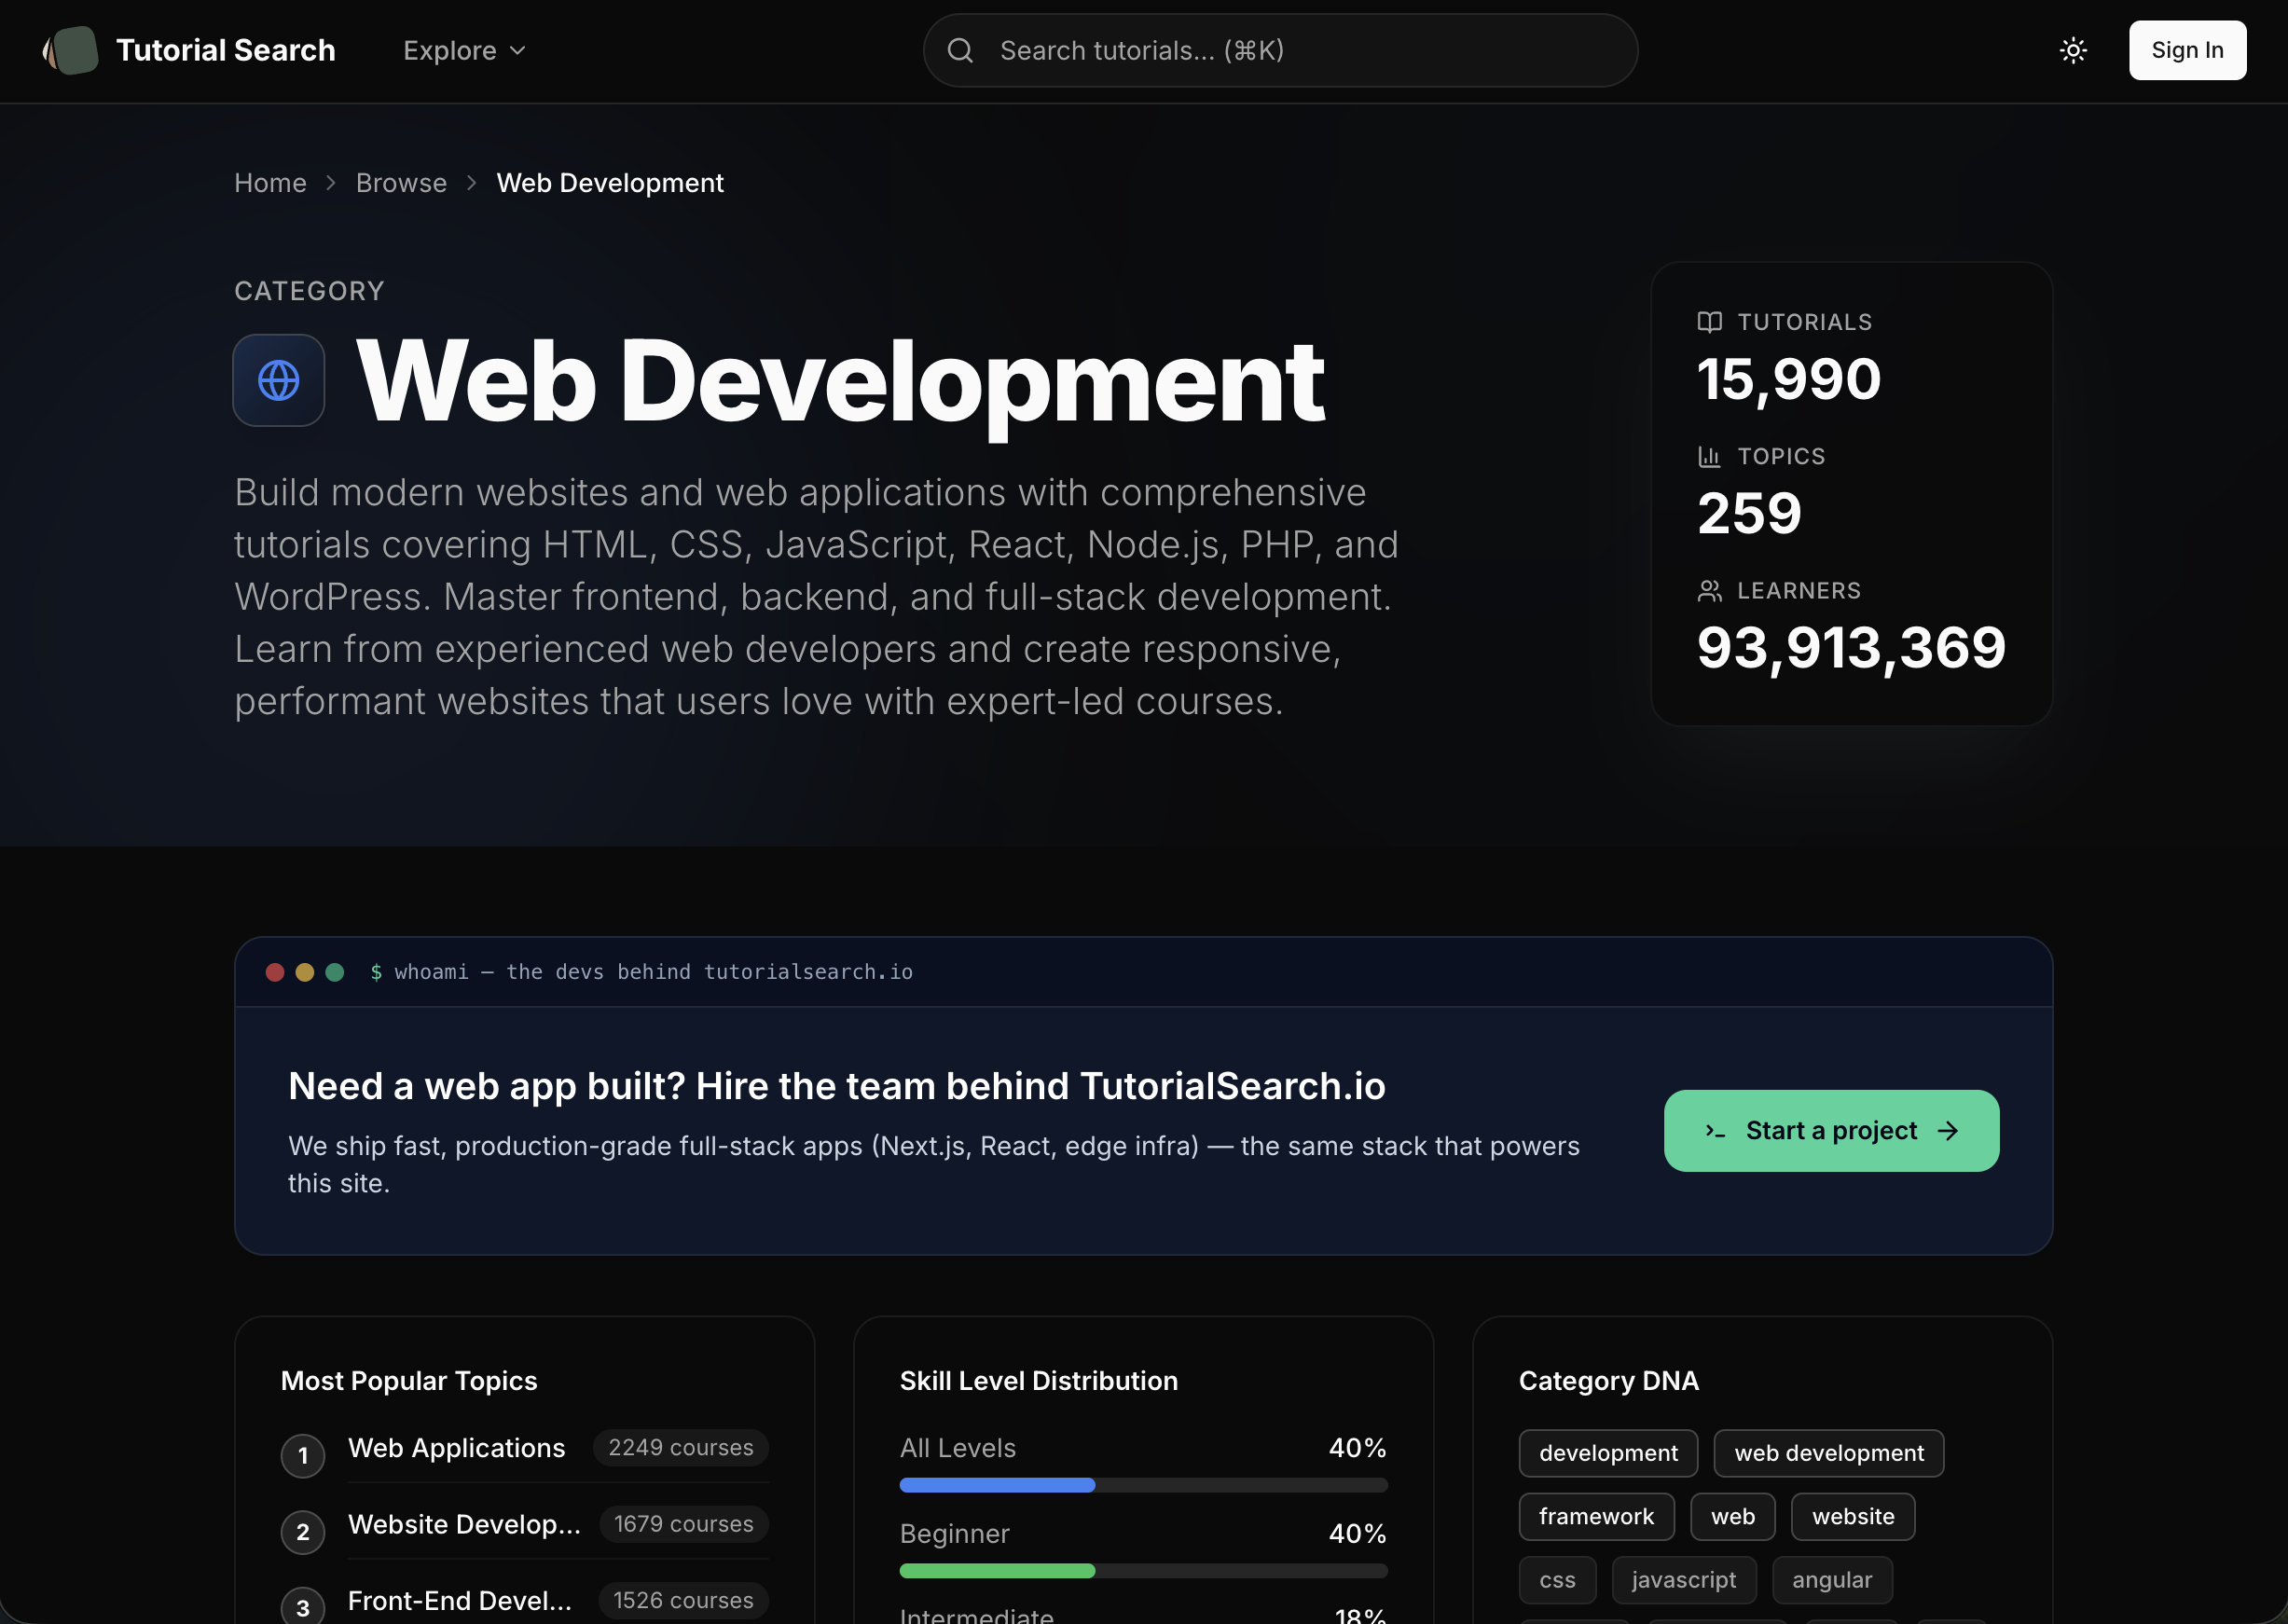Click the rank 1 number badge
Image resolution: width=2288 pixels, height=1624 pixels.
coord(303,1455)
